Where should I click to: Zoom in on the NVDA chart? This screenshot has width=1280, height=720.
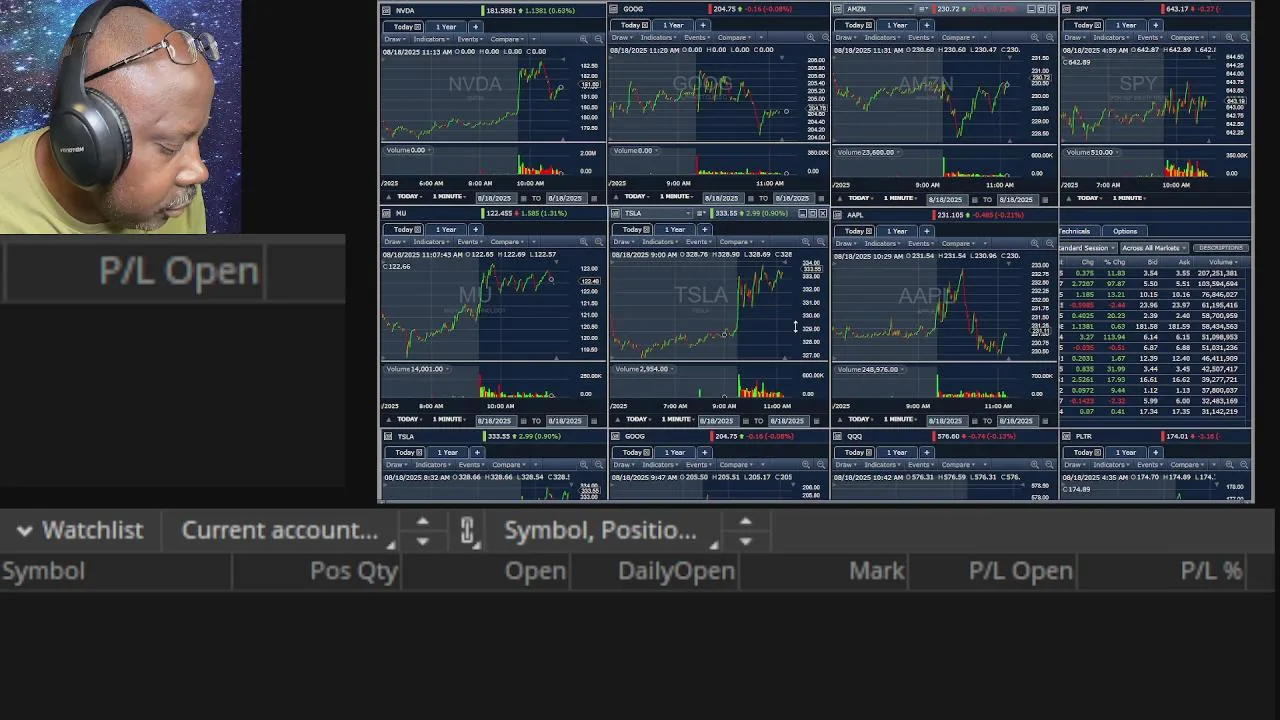[x=584, y=39]
